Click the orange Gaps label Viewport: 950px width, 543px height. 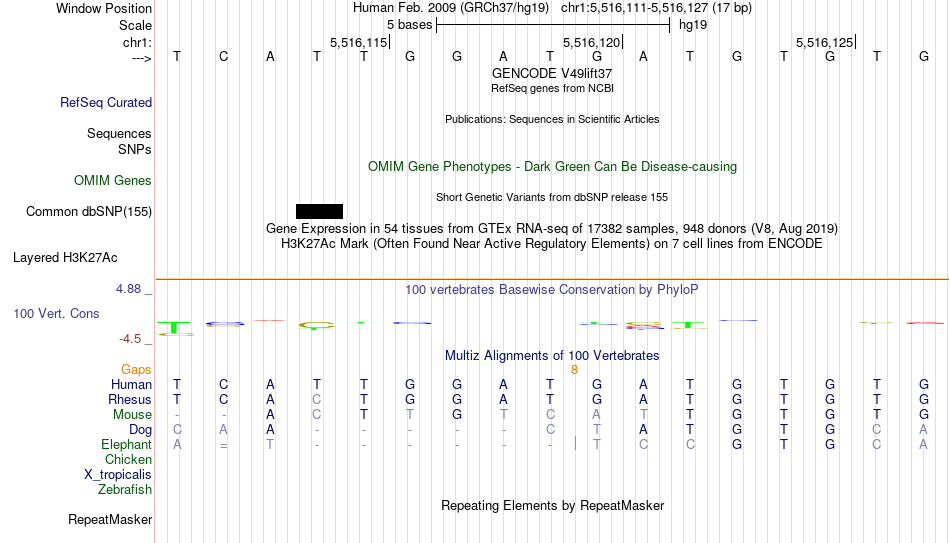(136, 370)
